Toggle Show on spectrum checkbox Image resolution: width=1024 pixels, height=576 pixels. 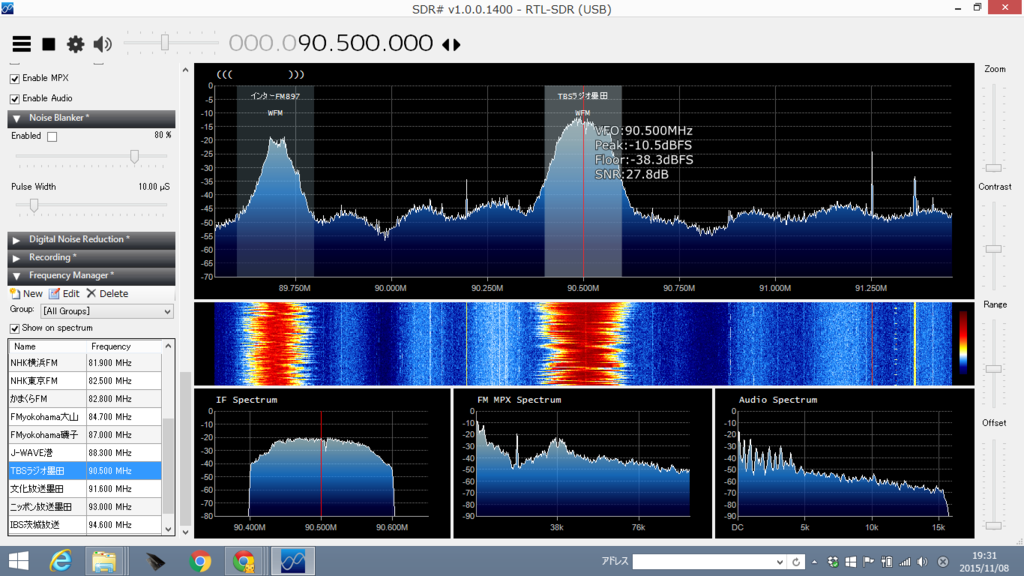pos(14,328)
